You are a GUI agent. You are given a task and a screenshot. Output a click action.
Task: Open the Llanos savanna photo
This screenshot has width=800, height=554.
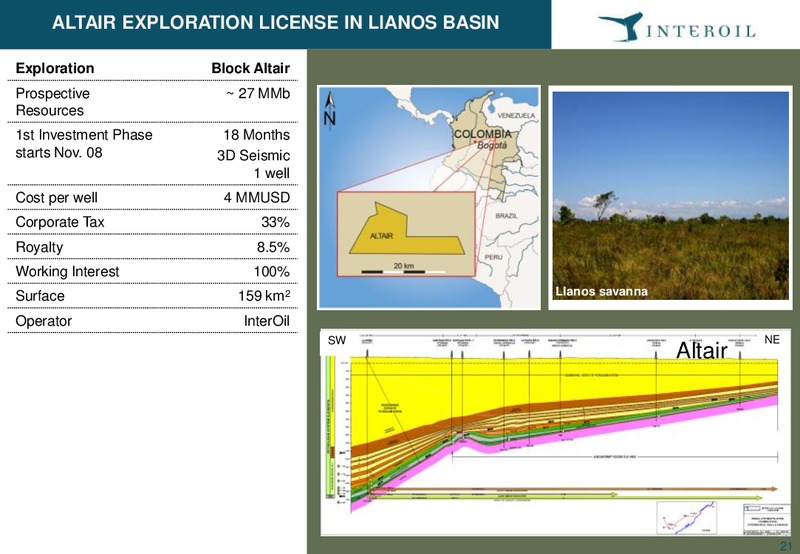pyautogui.click(x=670, y=196)
